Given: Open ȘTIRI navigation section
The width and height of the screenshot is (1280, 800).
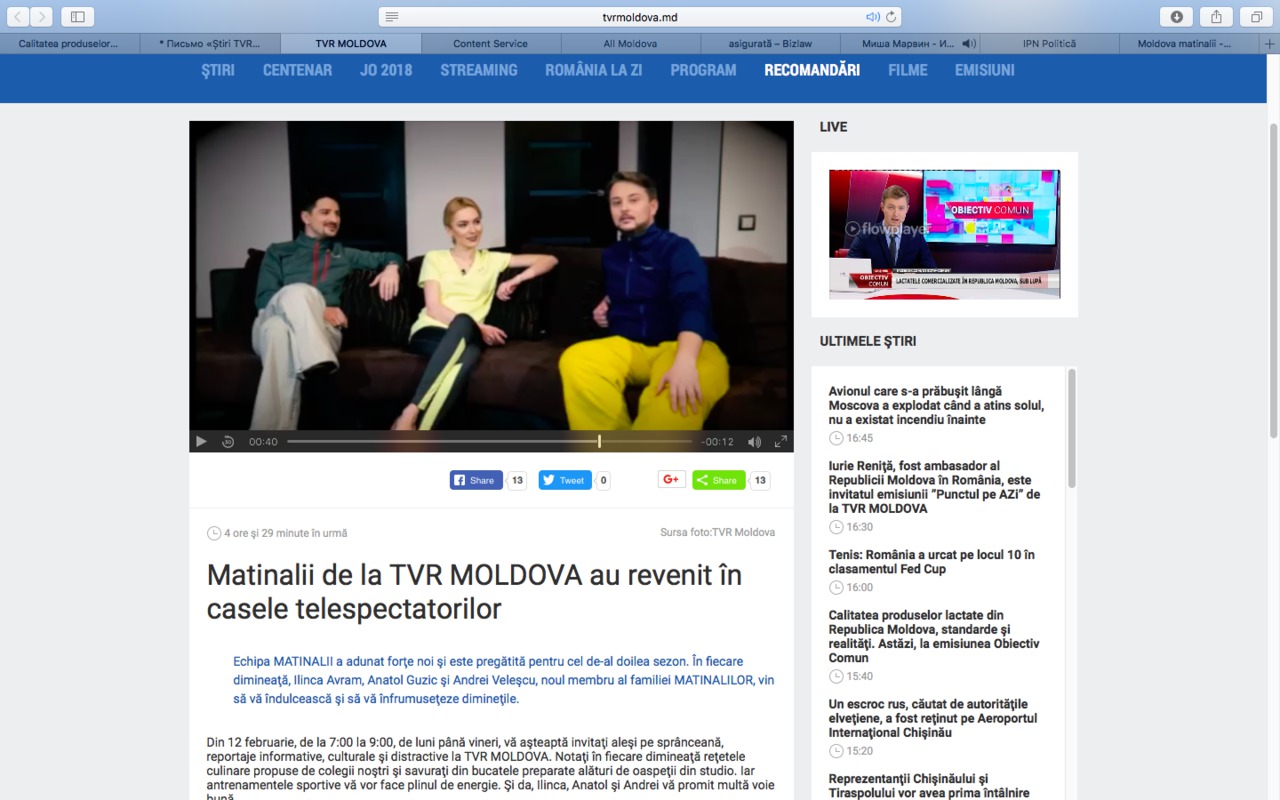Looking at the screenshot, I should click(x=218, y=70).
